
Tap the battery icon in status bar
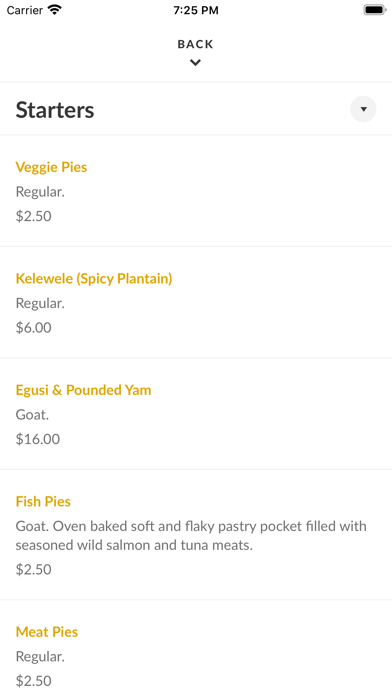(375, 10)
